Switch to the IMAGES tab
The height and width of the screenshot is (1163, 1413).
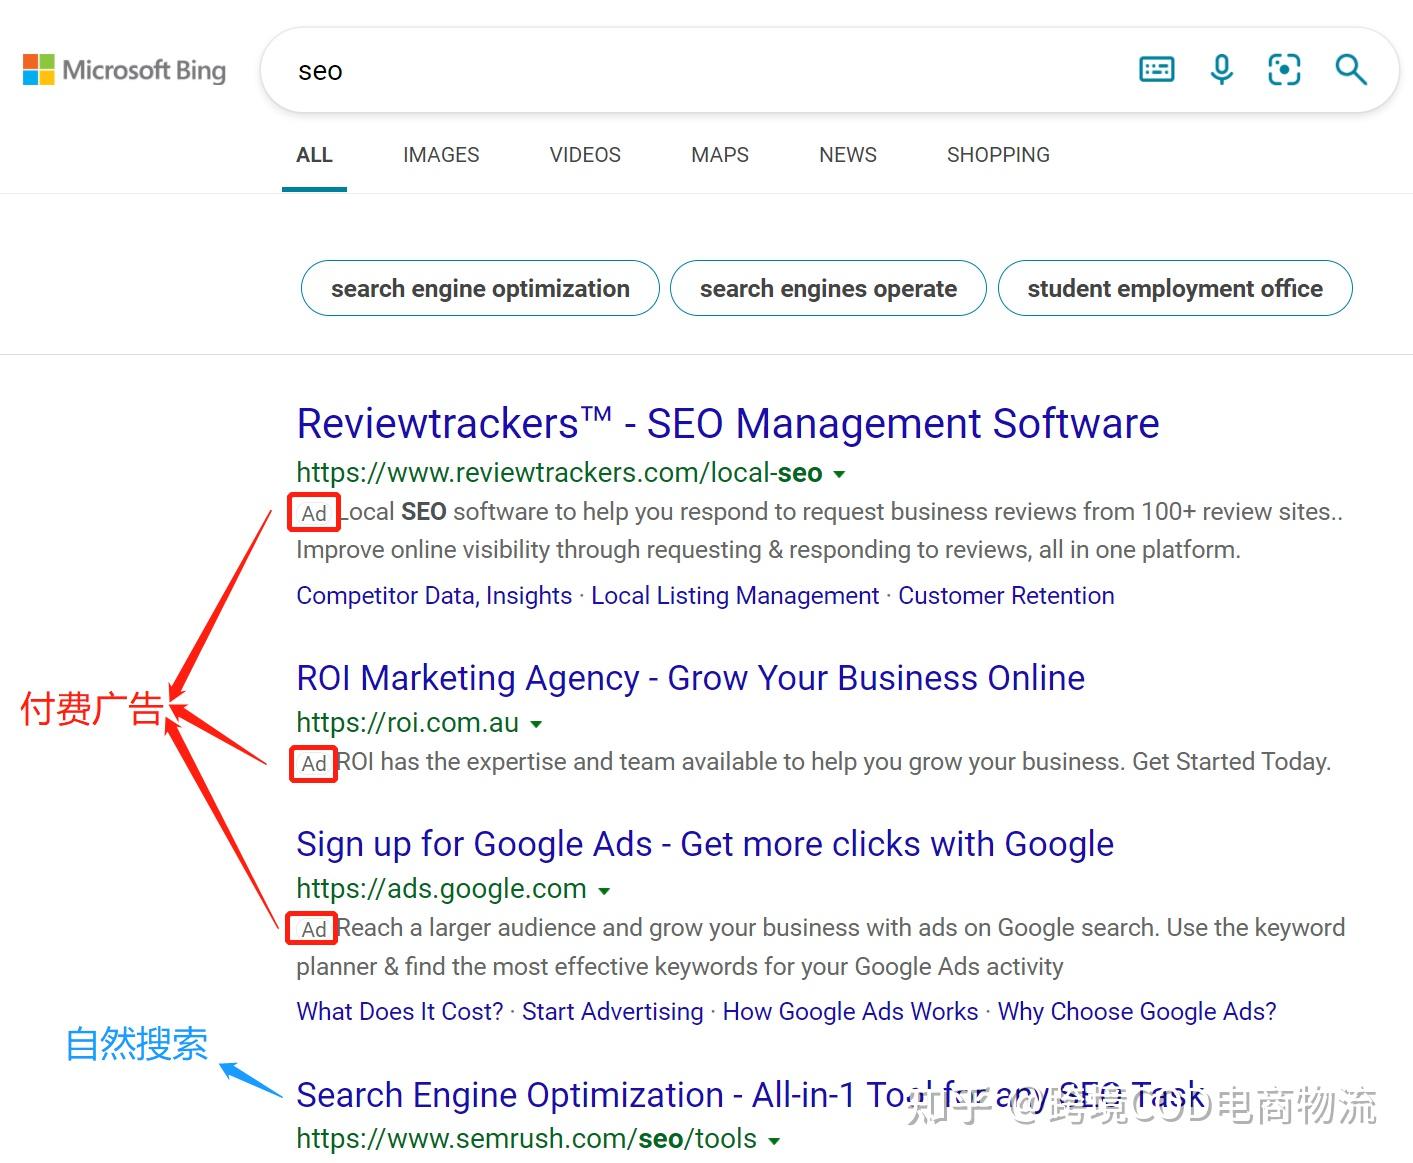pos(441,155)
